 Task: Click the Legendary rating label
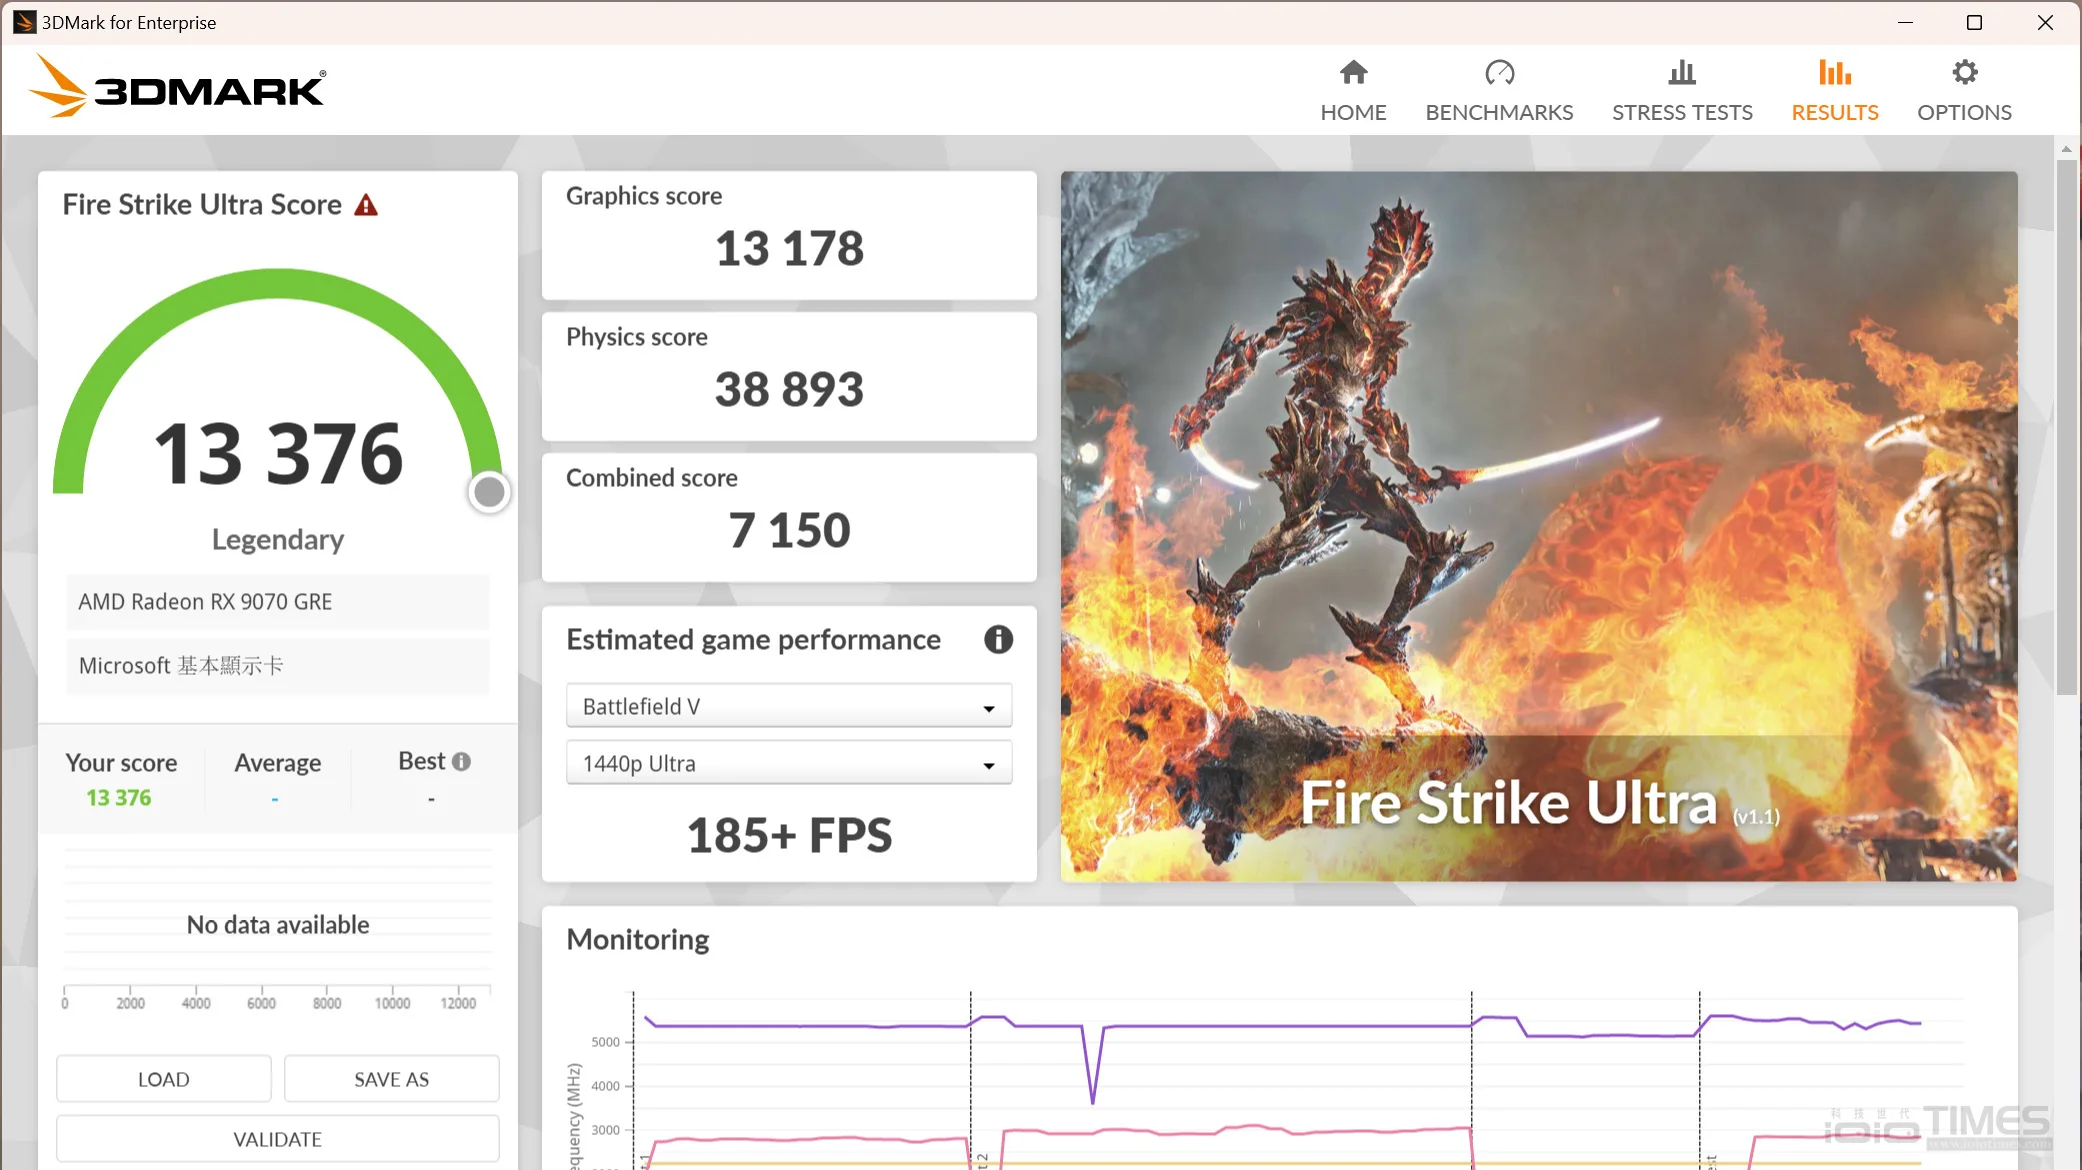click(278, 540)
